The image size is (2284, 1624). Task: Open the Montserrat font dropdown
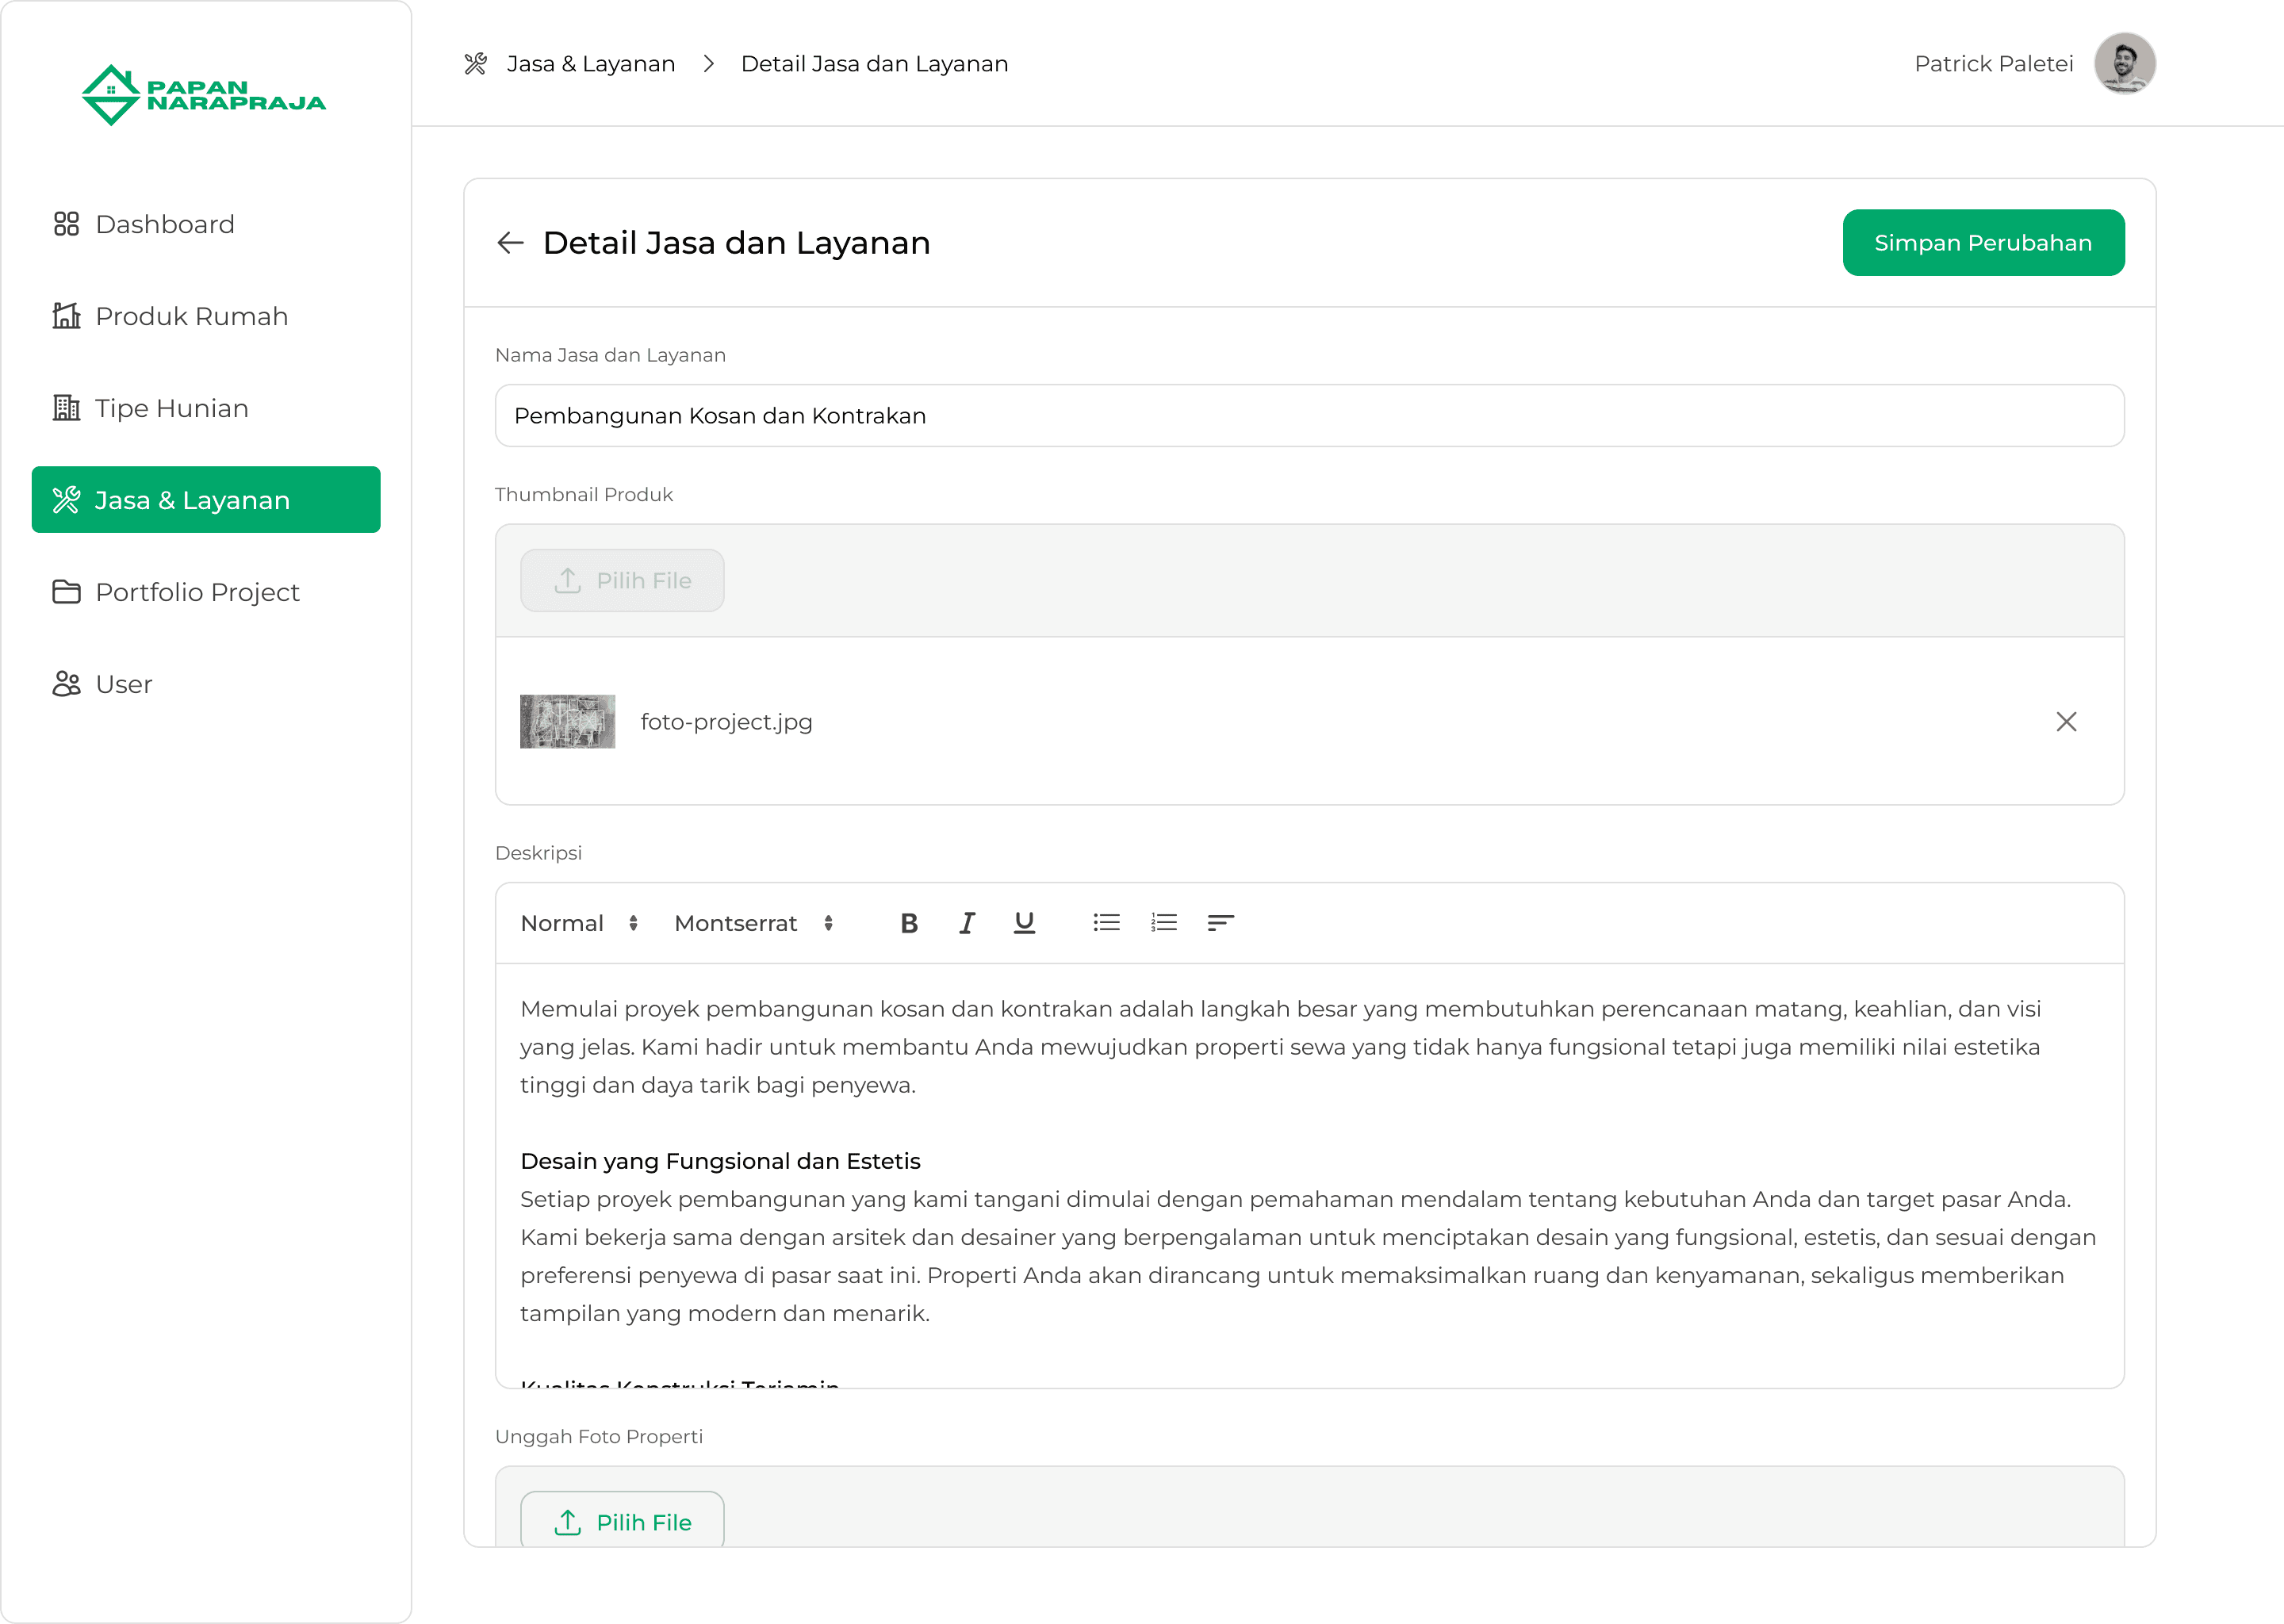click(x=753, y=923)
